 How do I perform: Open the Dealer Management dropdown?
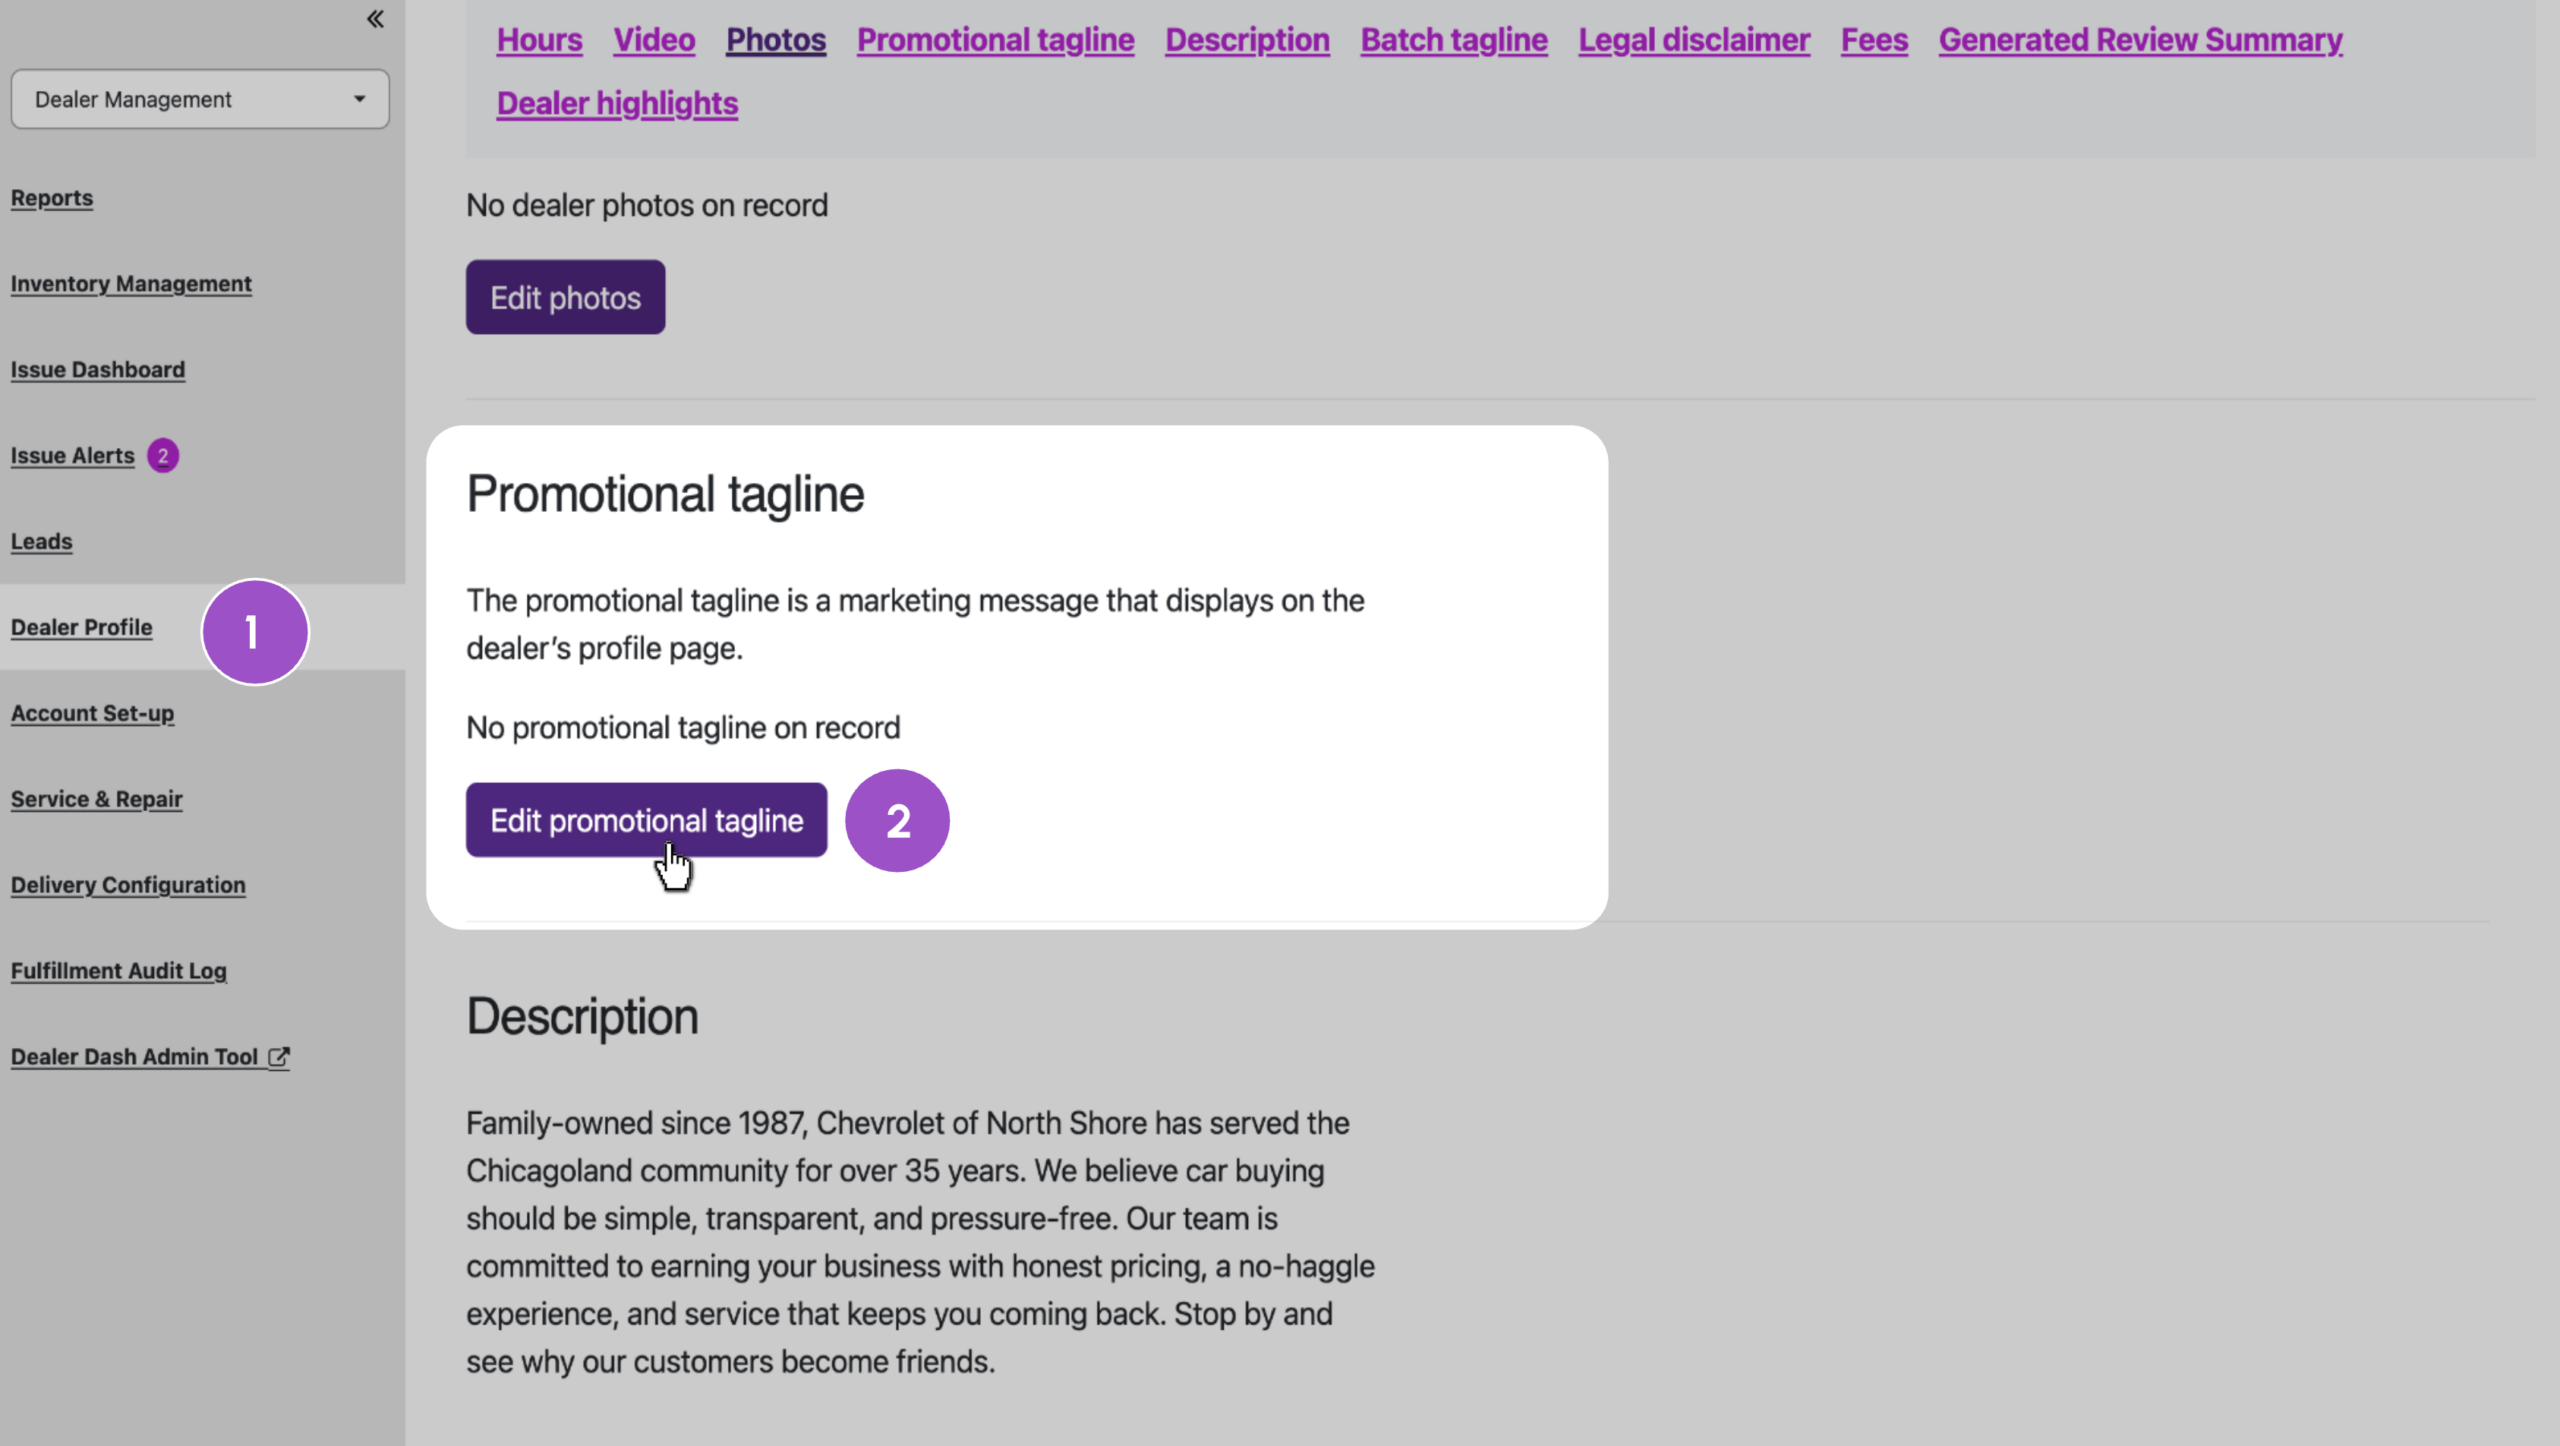(x=200, y=99)
